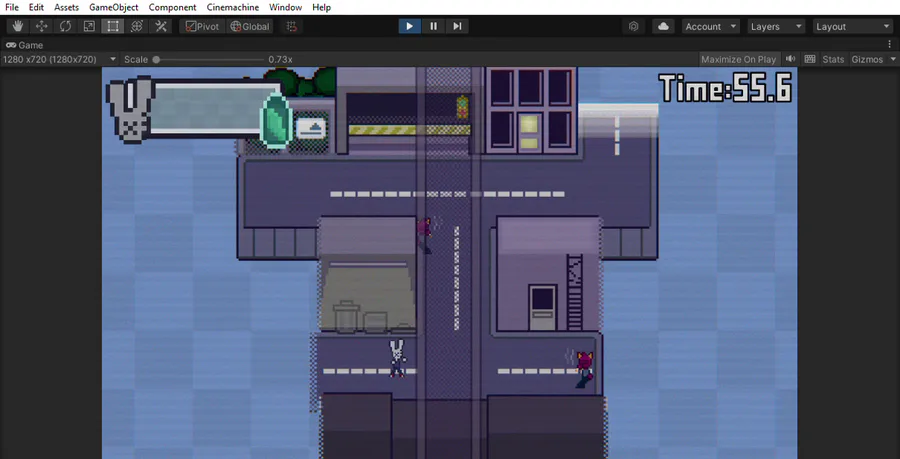Open the Layers dropdown
The height and width of the screenshot is (459, 900).
[x=776, y=26]
